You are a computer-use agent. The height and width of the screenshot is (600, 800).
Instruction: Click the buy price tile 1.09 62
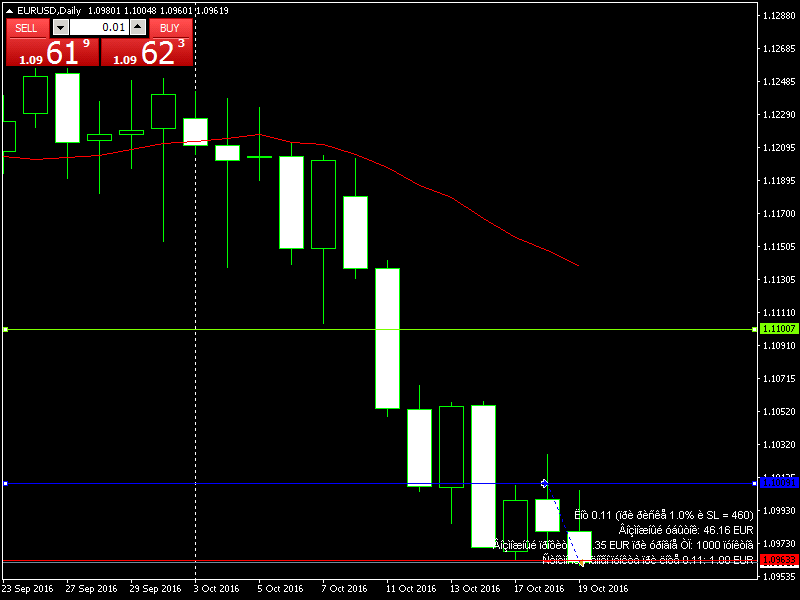click(x=147, y=53)
